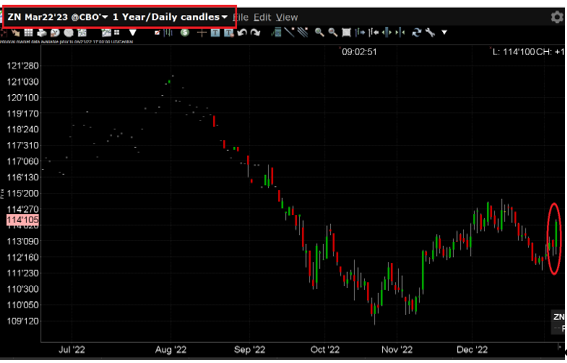Click the Jul '22 date axis label
This screenshot has height=363, width=567.
[72, 350]
